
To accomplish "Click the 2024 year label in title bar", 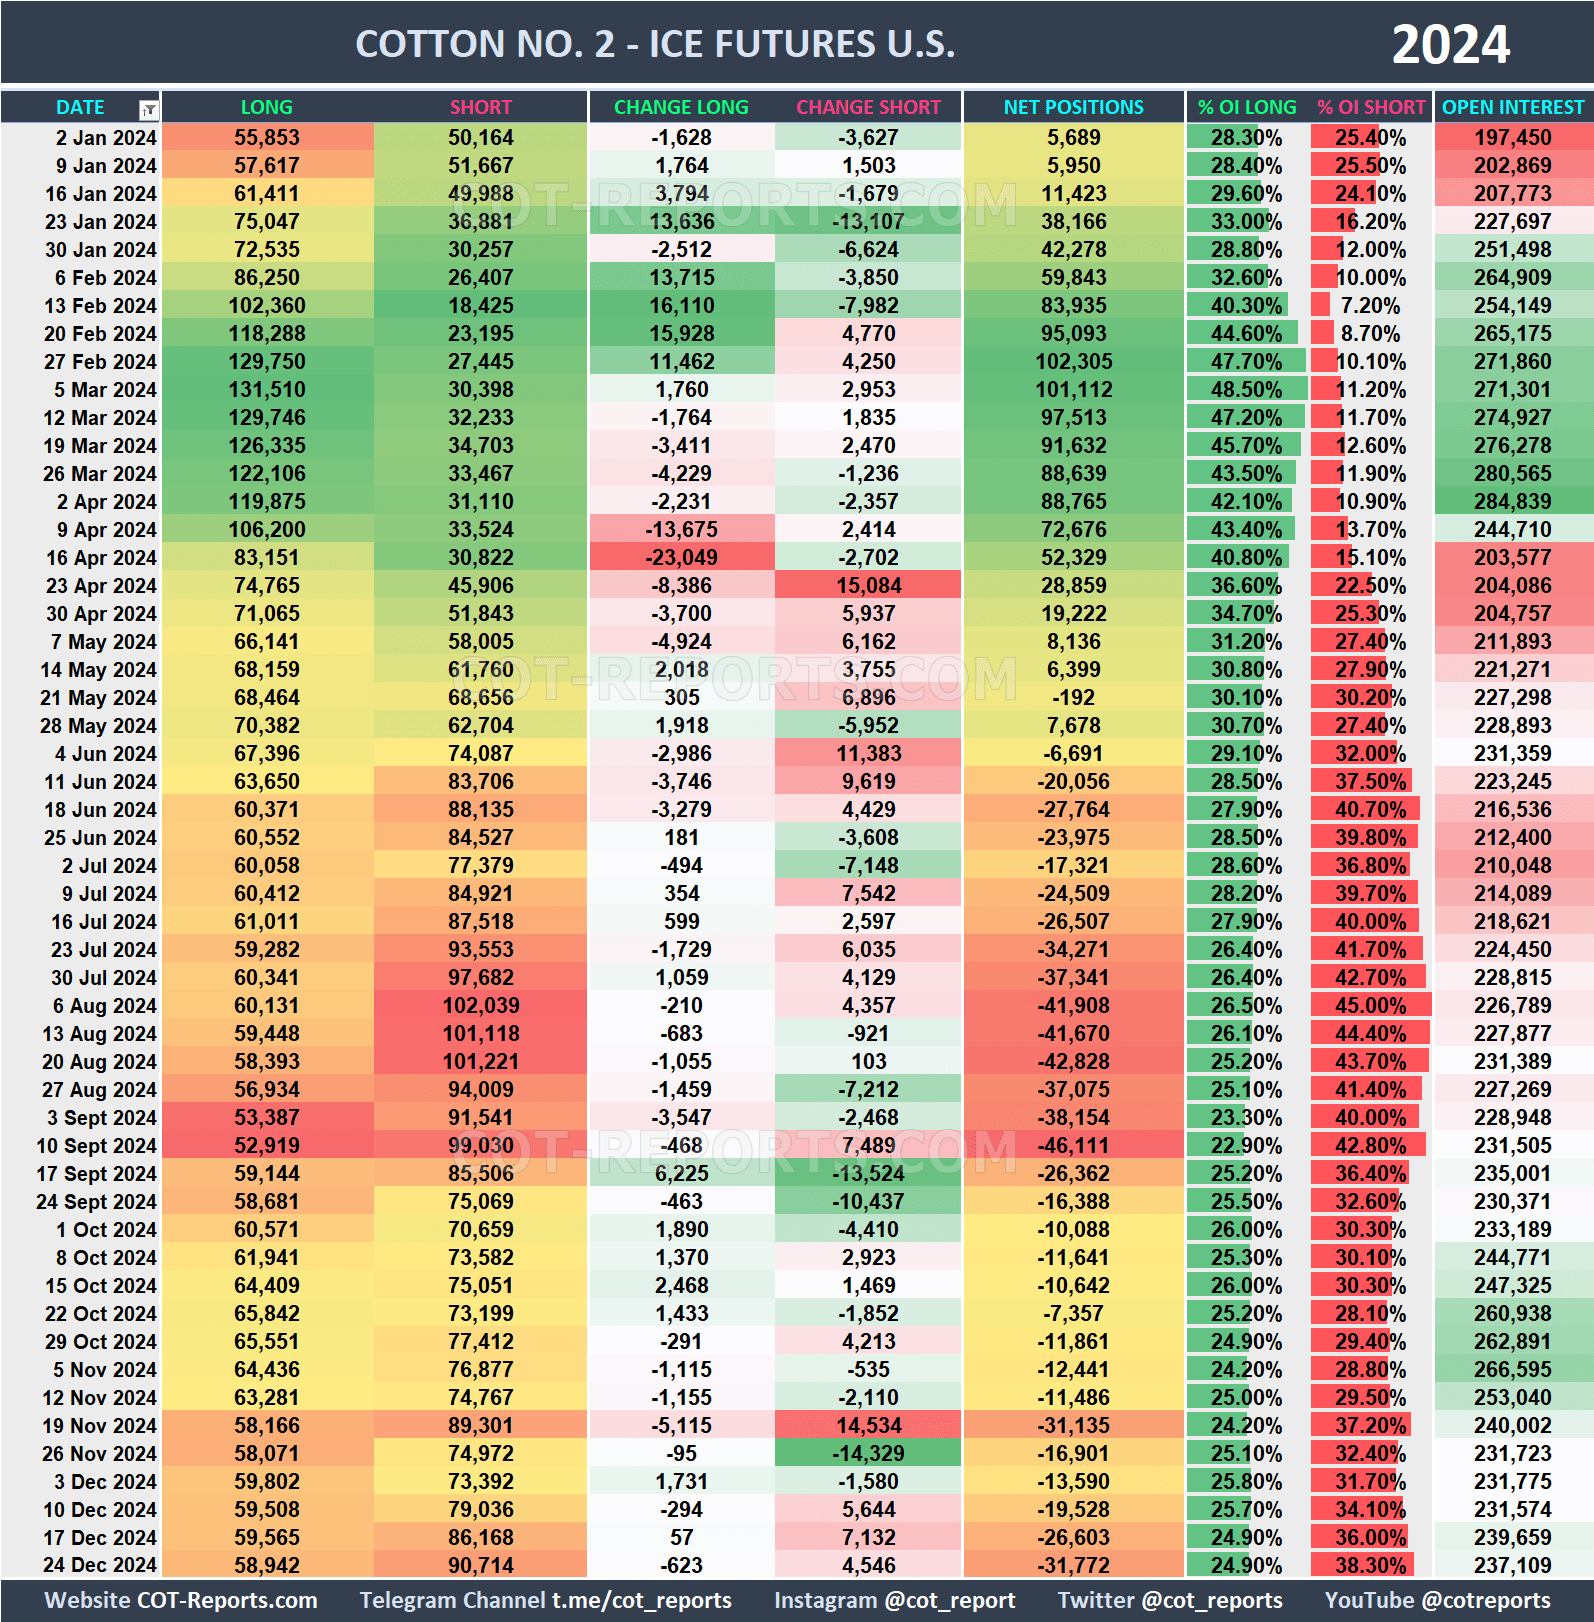I will pos(1450,44).
